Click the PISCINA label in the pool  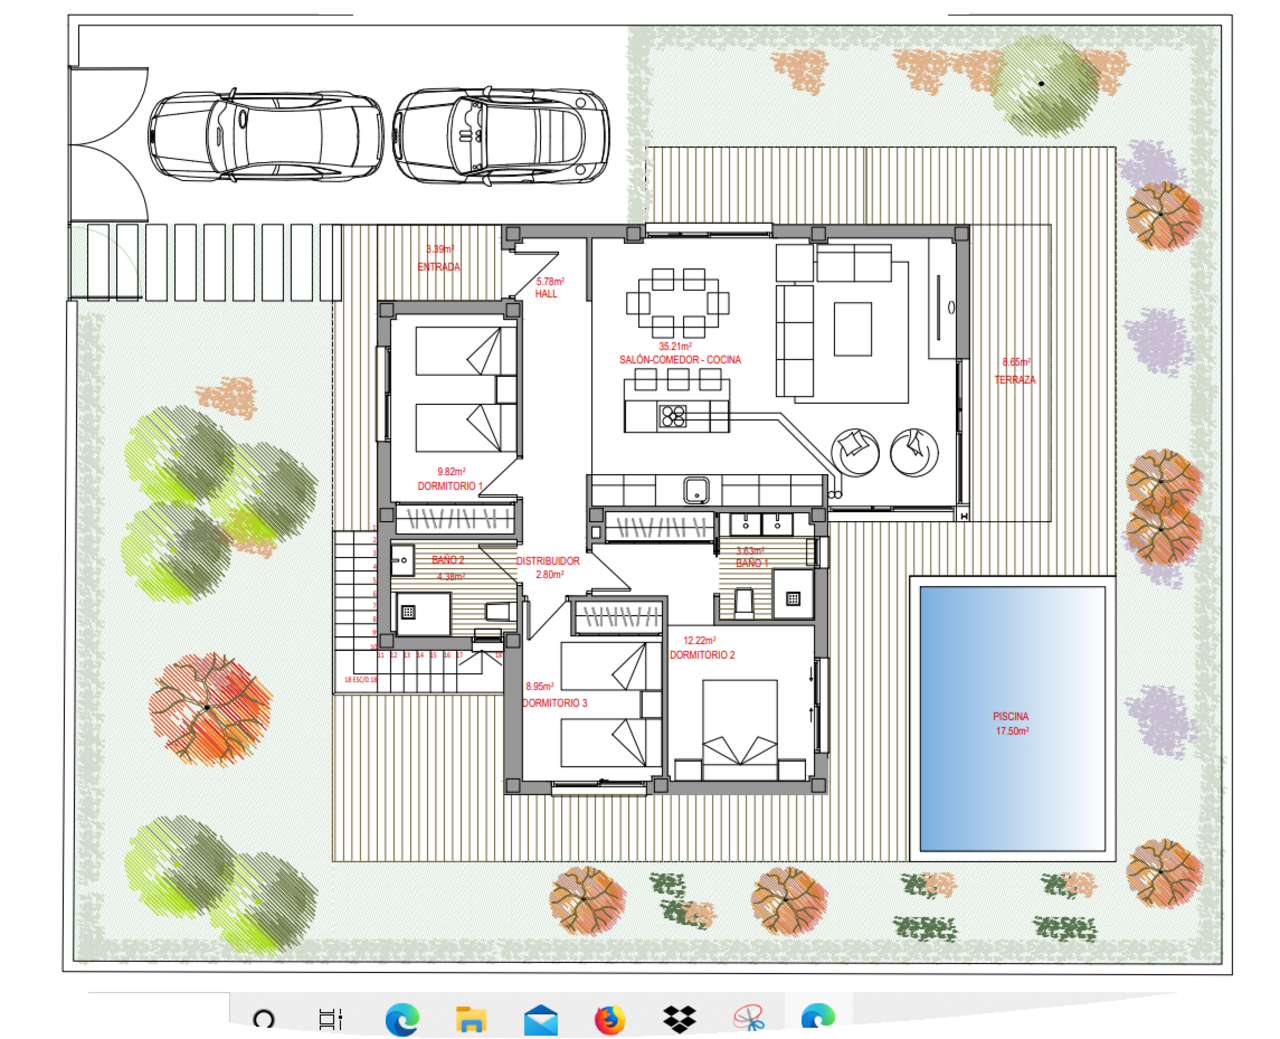(1011, 716)
